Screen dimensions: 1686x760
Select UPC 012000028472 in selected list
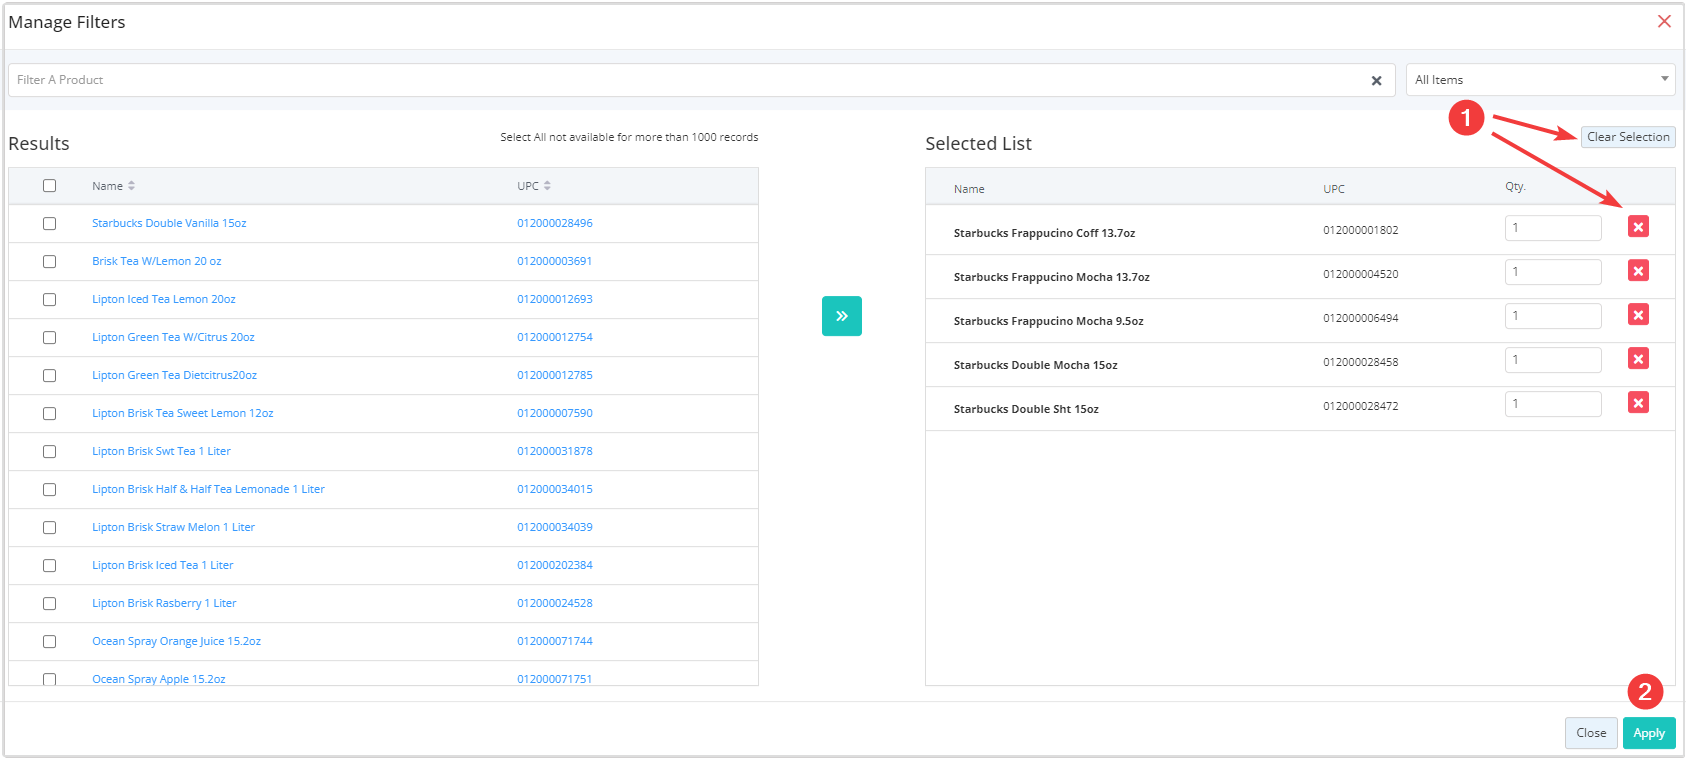[1361, 407]
